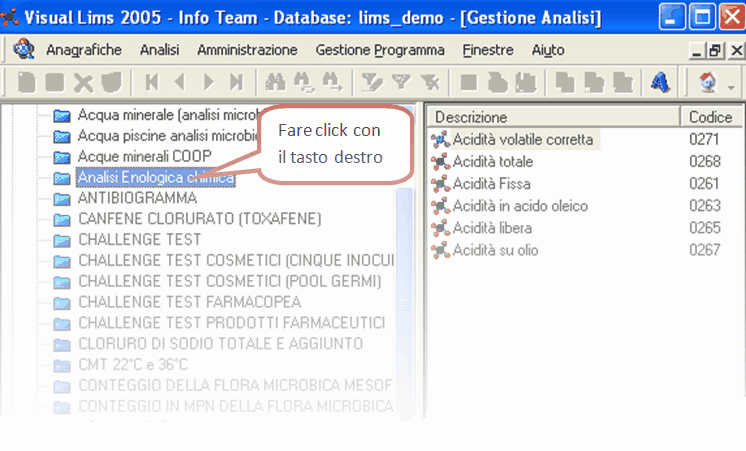Sort by the Codice column header
Image resolution: width=746 pixels, height=451 pixels.
(711, 117)
